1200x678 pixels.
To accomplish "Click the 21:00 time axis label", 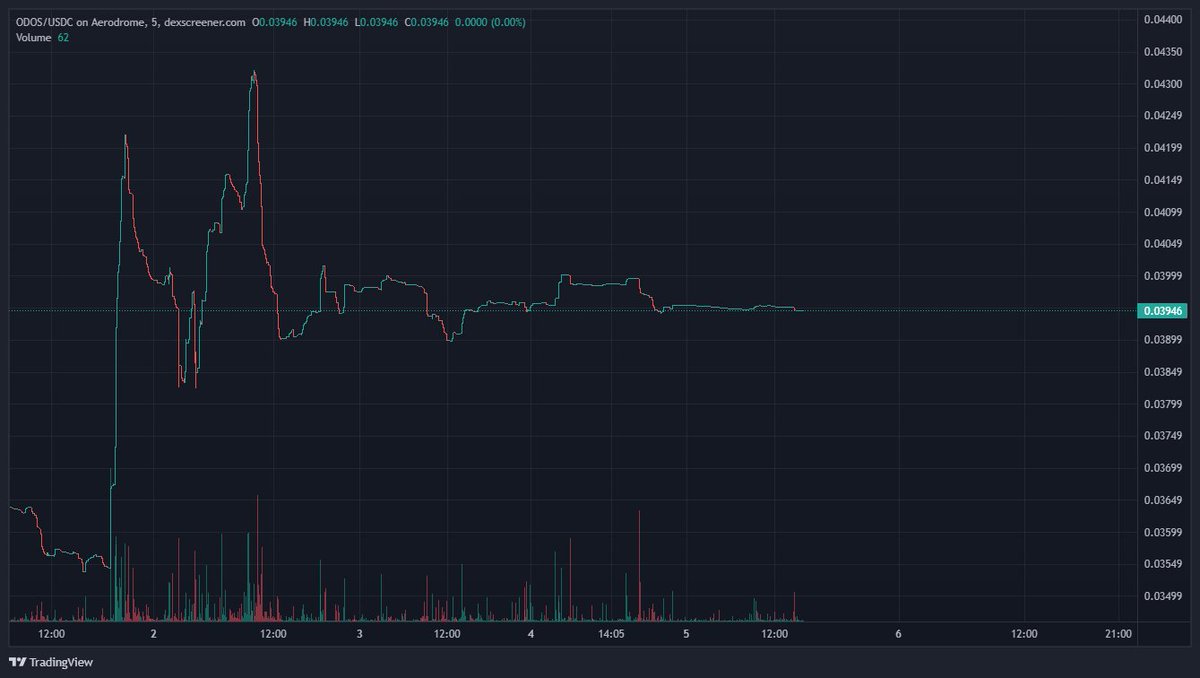I will [1118, 634].
